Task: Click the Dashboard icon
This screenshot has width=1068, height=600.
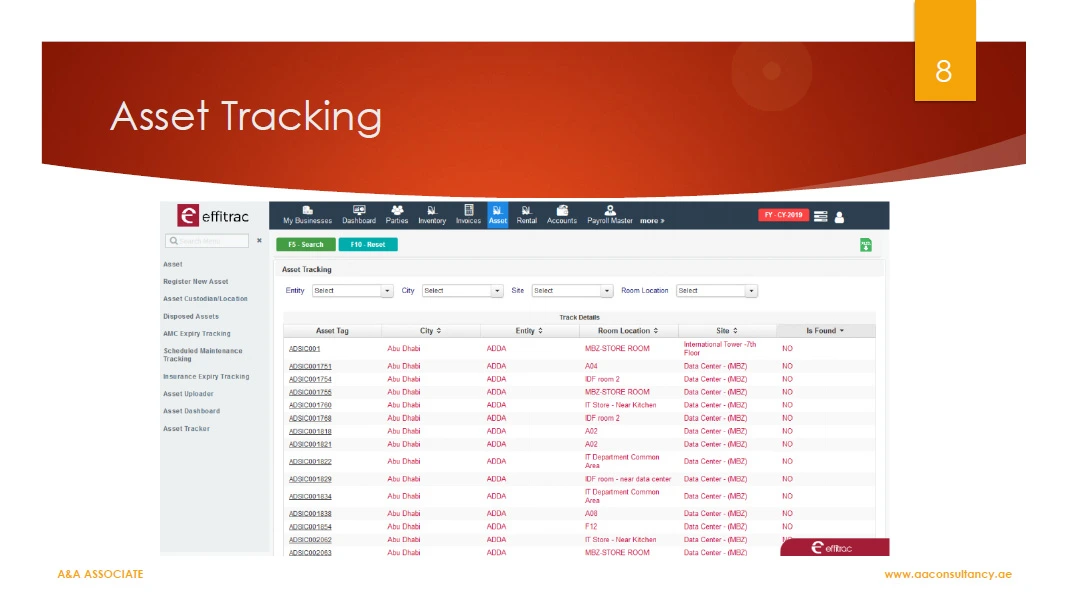Action: pyautogui.click(x=359, y=215)
